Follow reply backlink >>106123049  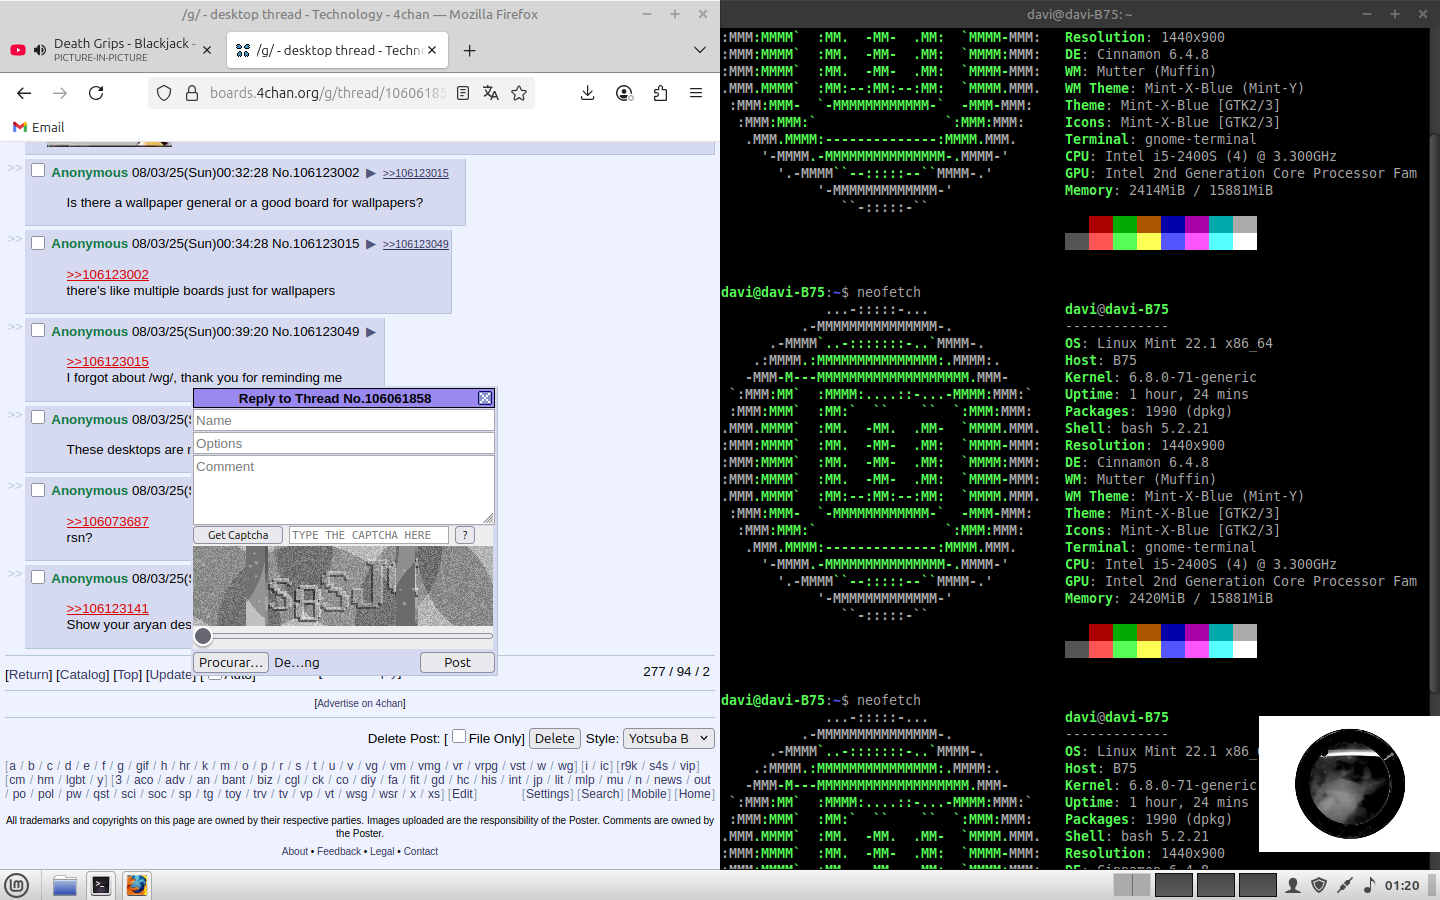[x=415, y=244]
